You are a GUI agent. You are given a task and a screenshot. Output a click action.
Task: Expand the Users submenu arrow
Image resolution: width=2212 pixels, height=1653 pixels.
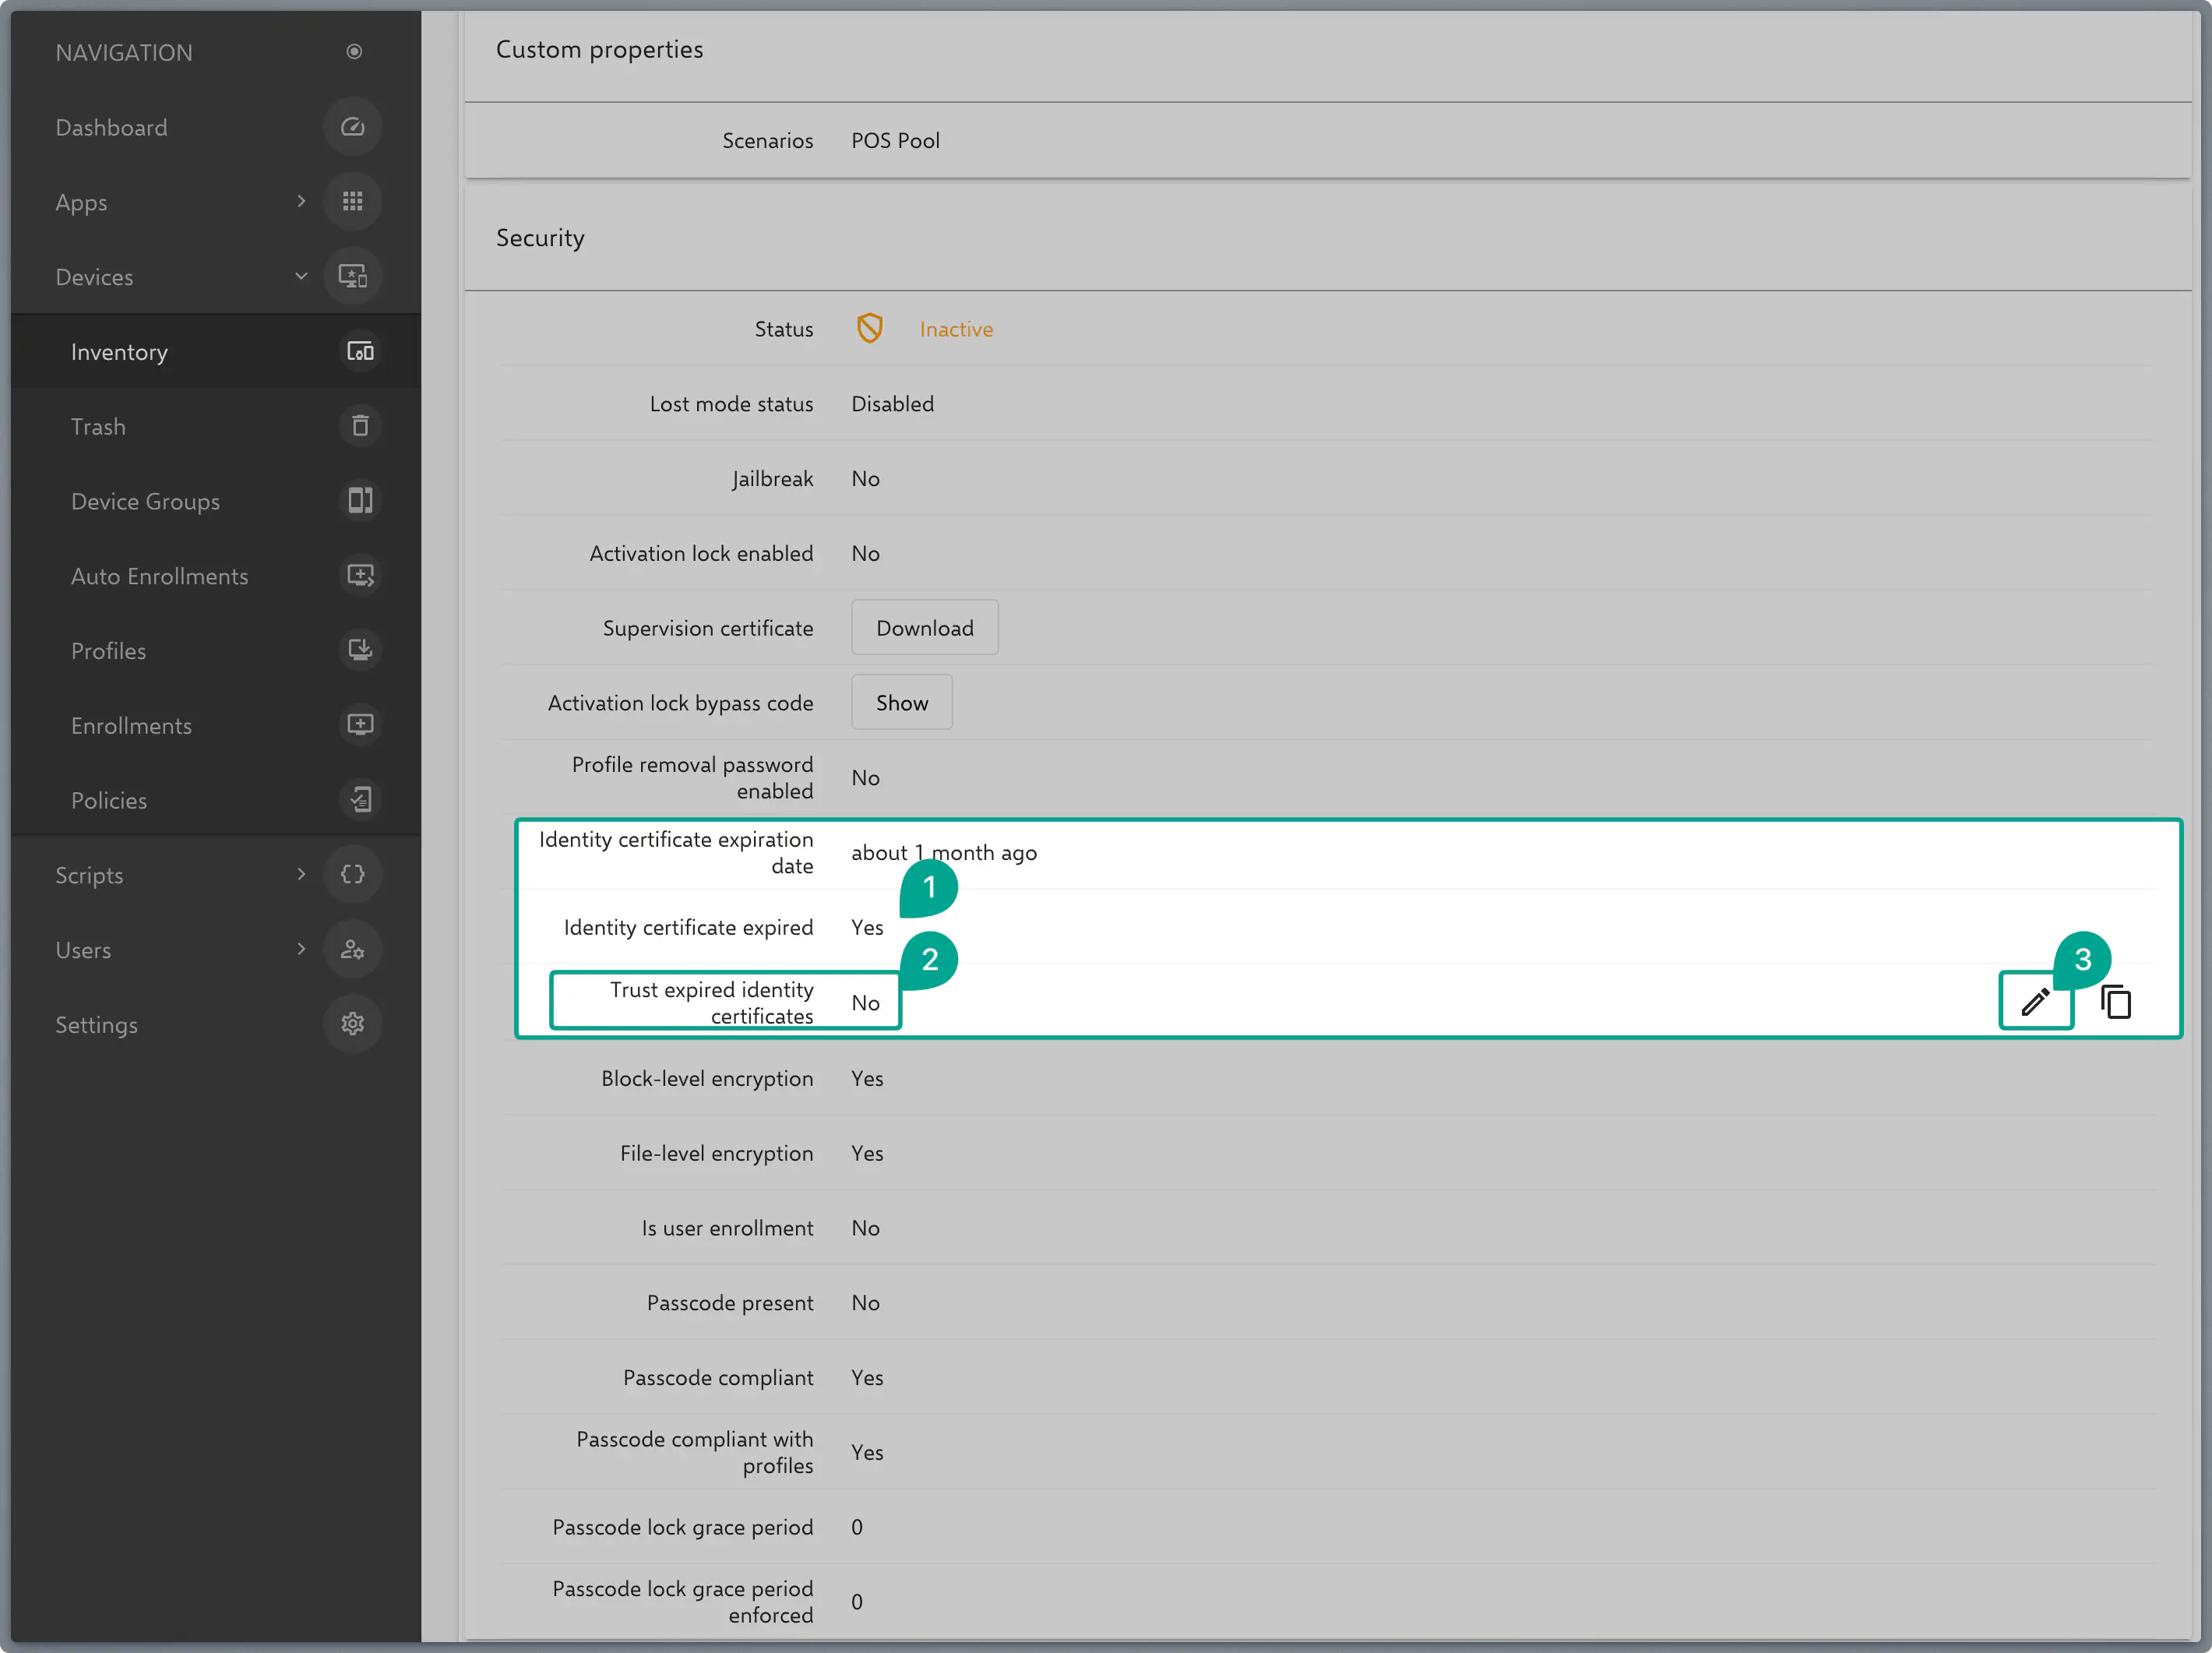tap(301, 949)
